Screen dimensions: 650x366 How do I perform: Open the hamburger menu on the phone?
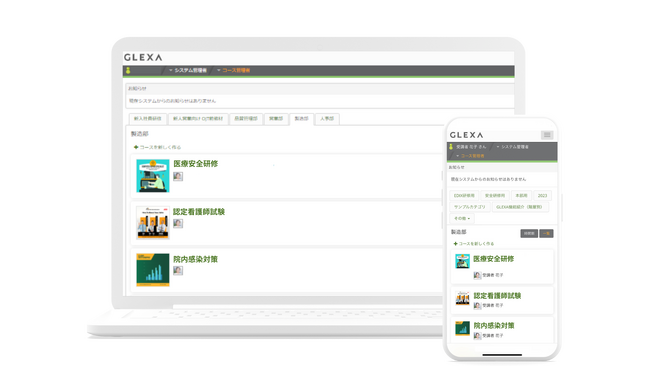(547, 135)
